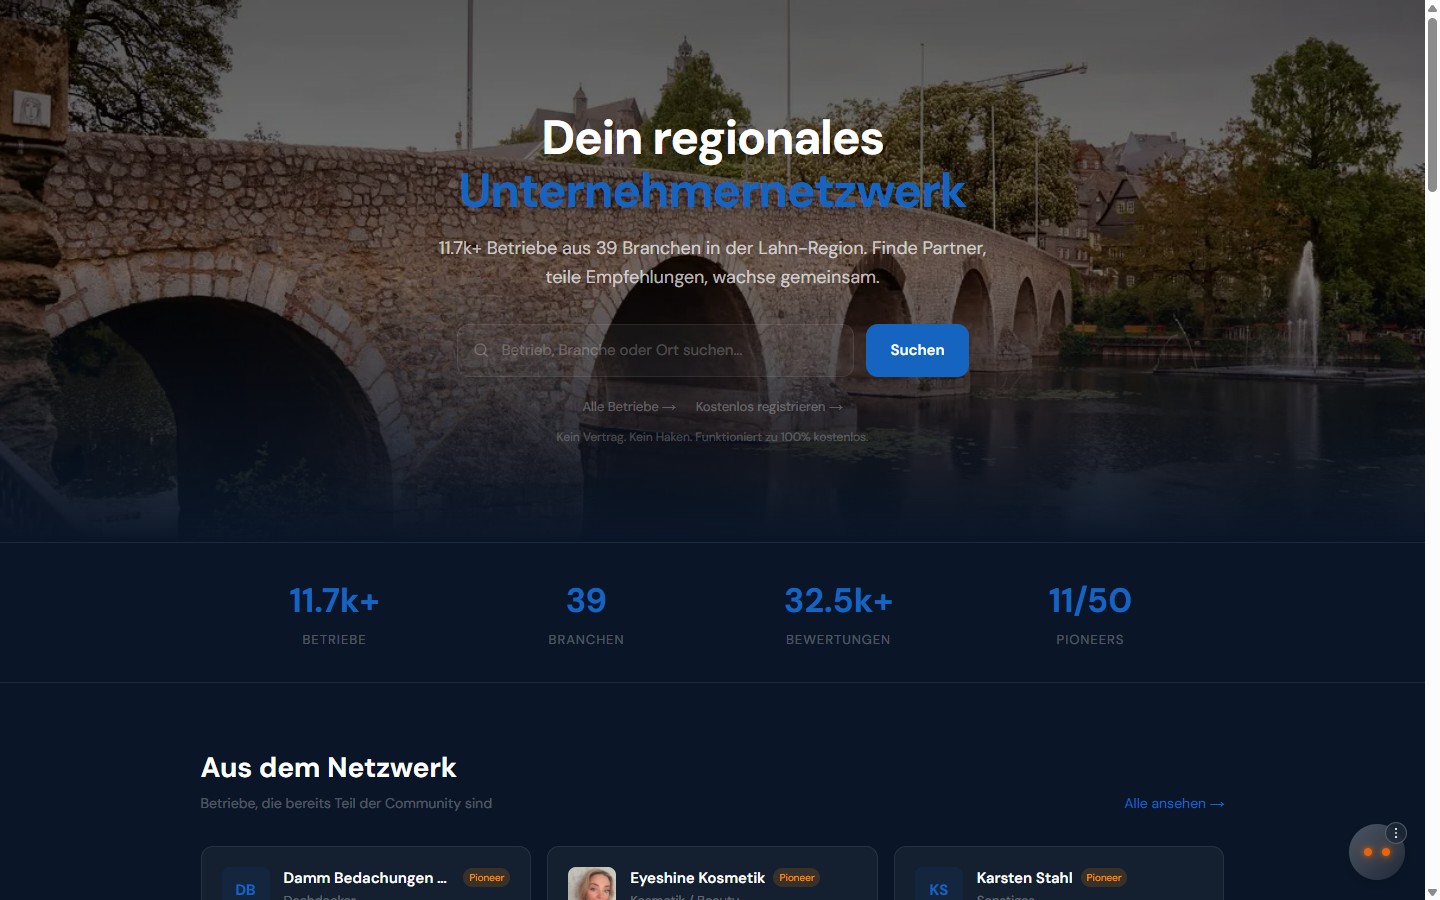Open the Alle Betriebe link
This screenshot has height=900, width=1440.
(629, 407)
